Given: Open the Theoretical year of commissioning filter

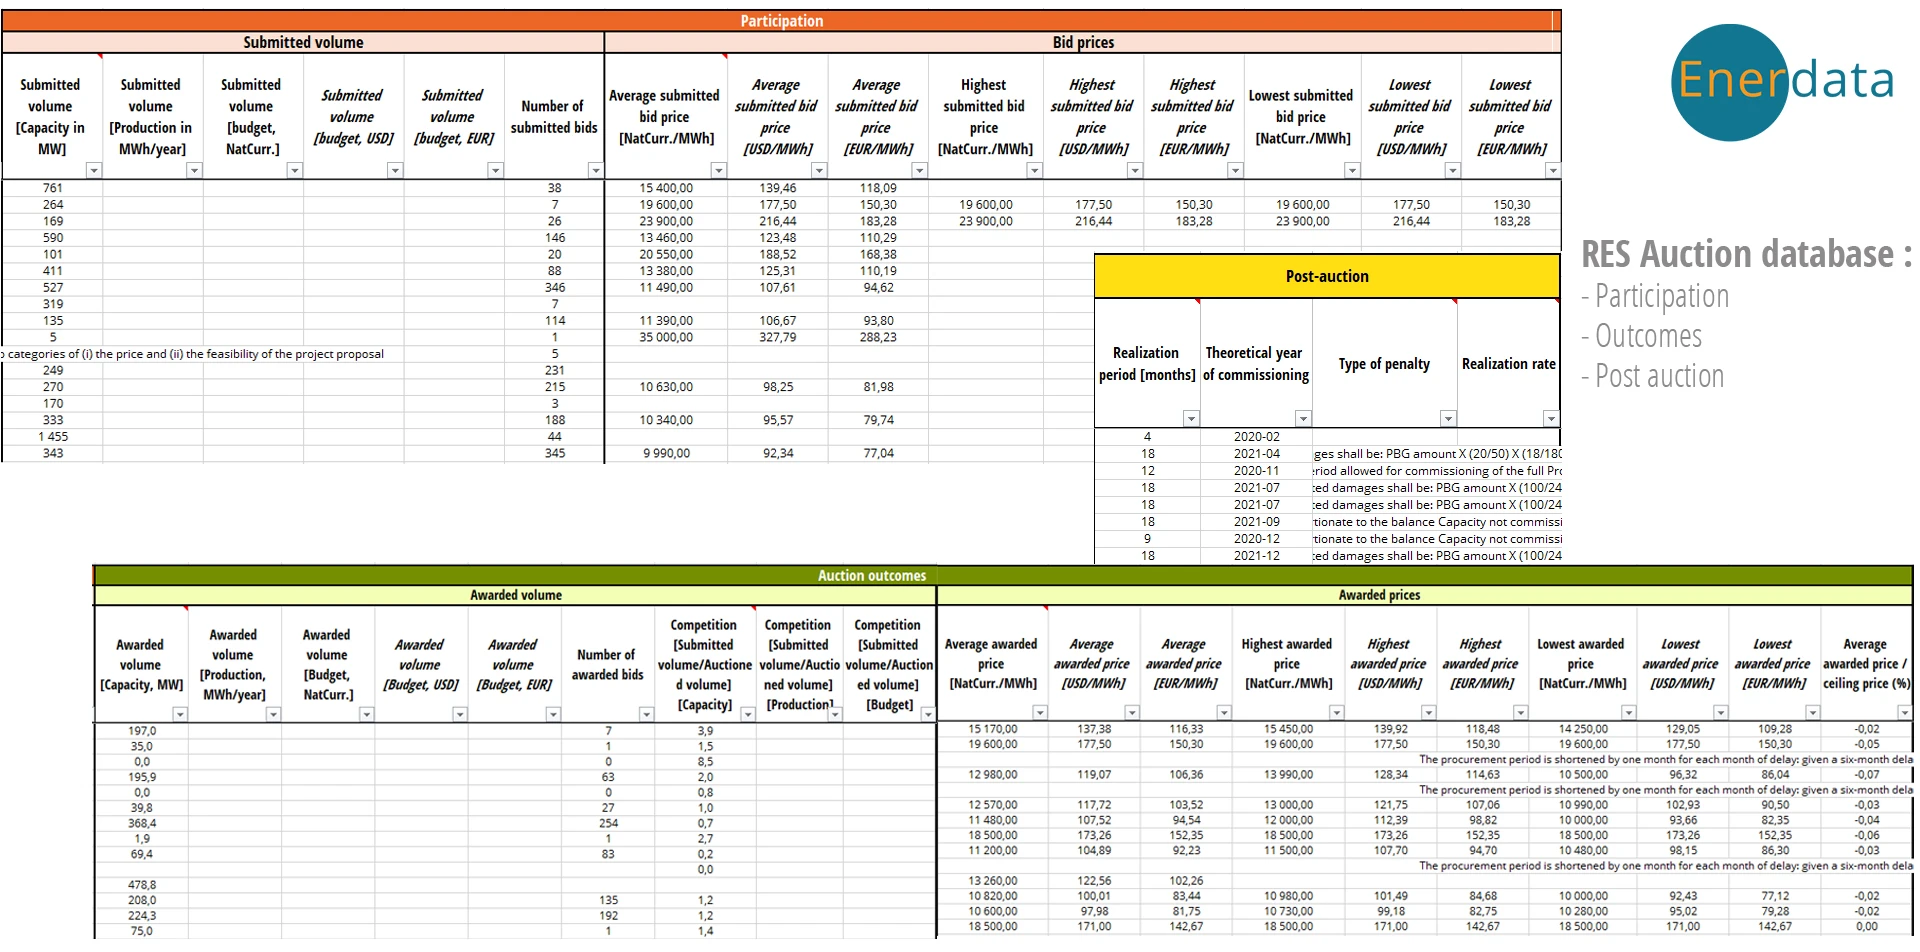Looking at the screenshot, I should tap(1303, 419).
